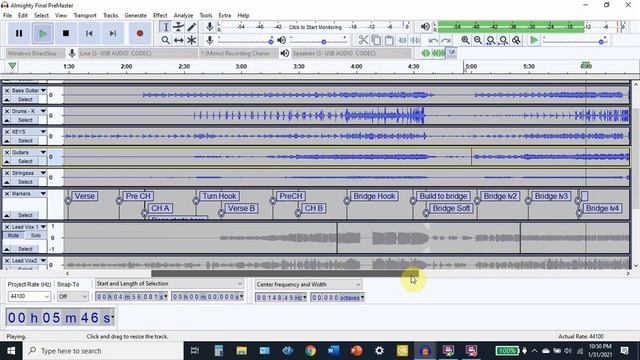
Task: Click the horizontal timeline scrollbar thumb
Action: coord(285,273)
